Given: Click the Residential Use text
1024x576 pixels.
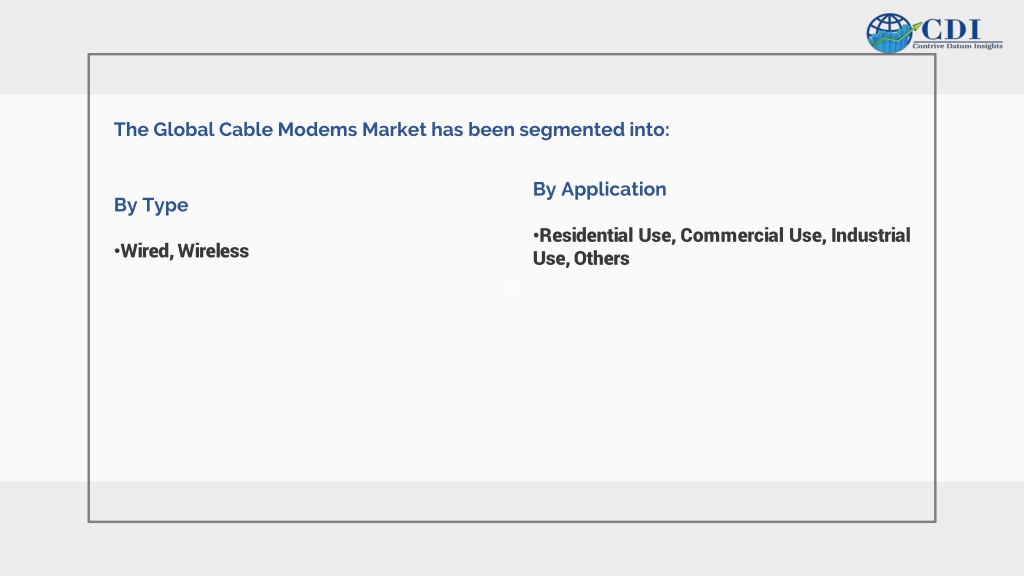Looking at the screenshot, I should pyautogui.click(x=605, y=235).
